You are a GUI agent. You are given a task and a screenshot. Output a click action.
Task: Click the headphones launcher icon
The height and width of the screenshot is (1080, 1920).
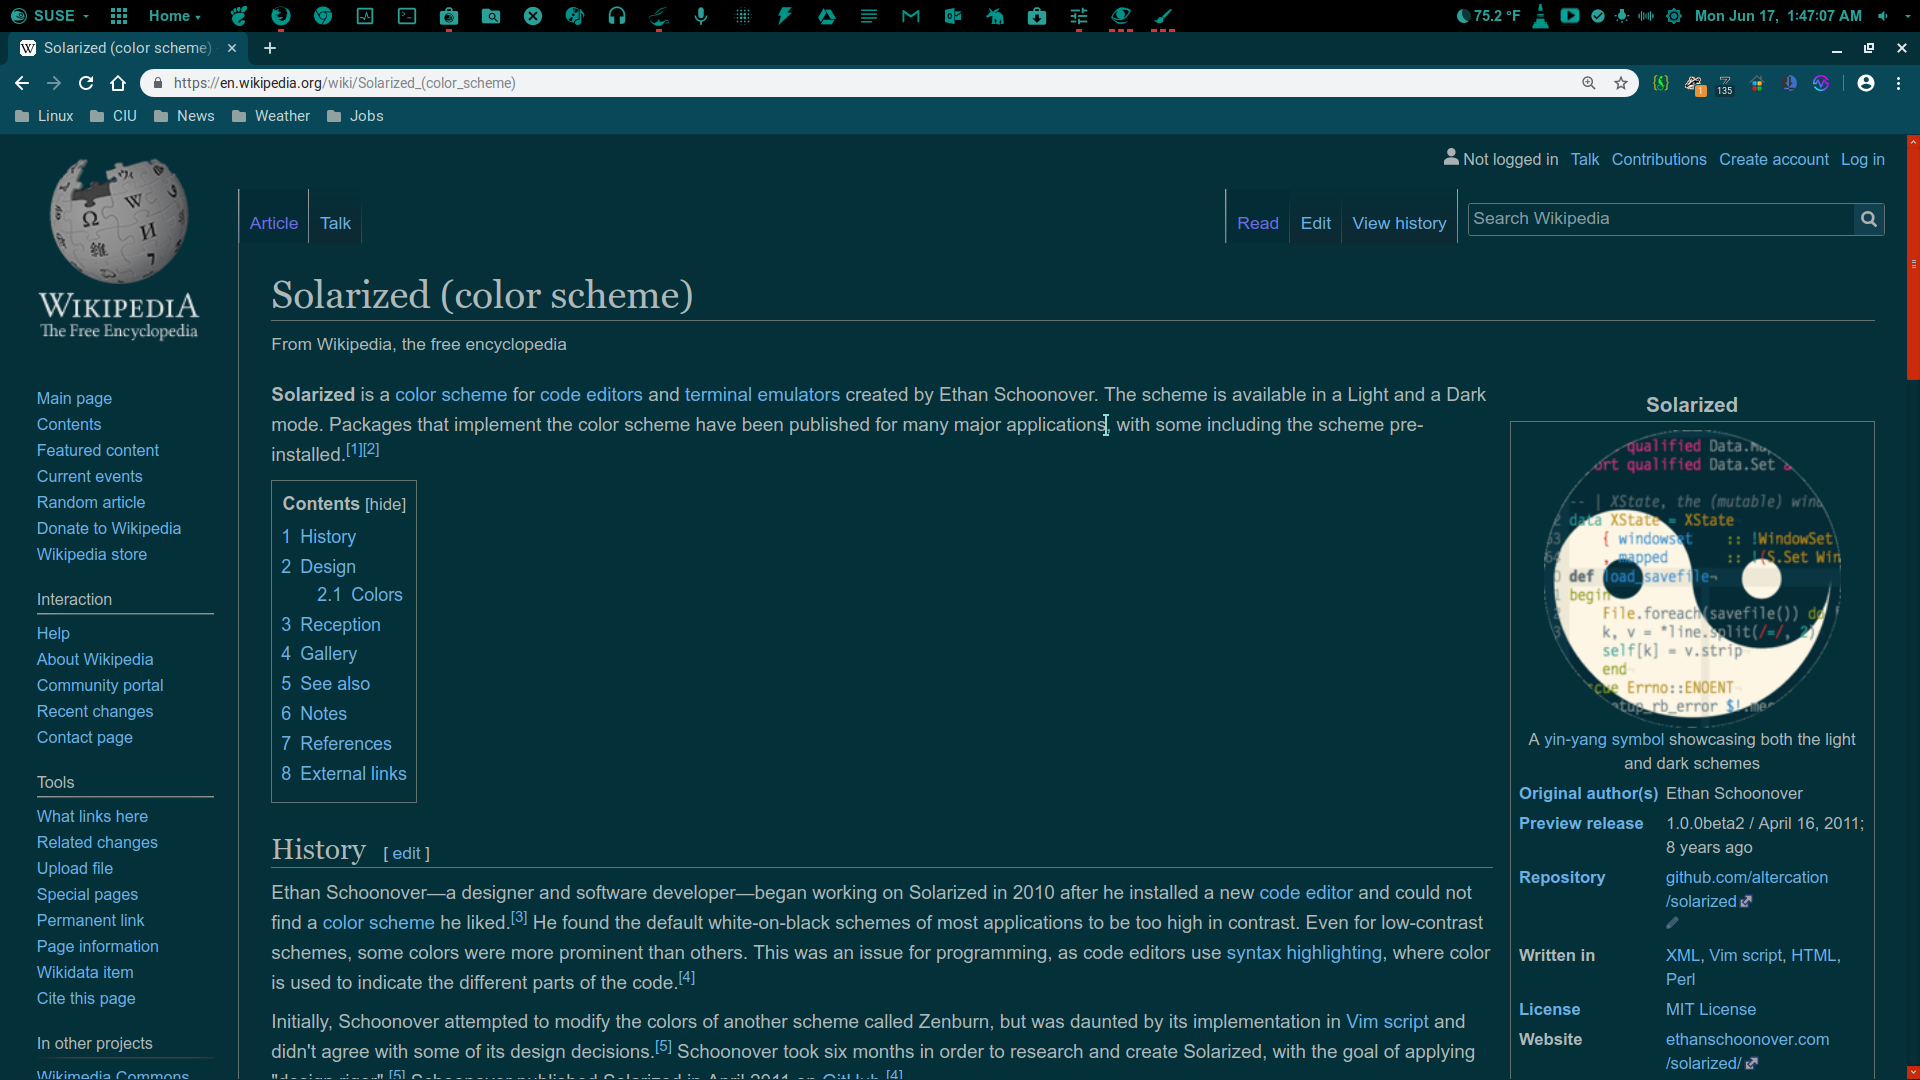[x=617, y=16]
